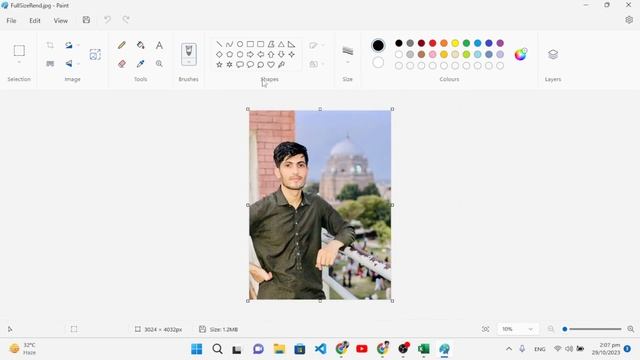Select the Pencil tool
The width and height of the screenshot is (640, 360).
(122, 45)
